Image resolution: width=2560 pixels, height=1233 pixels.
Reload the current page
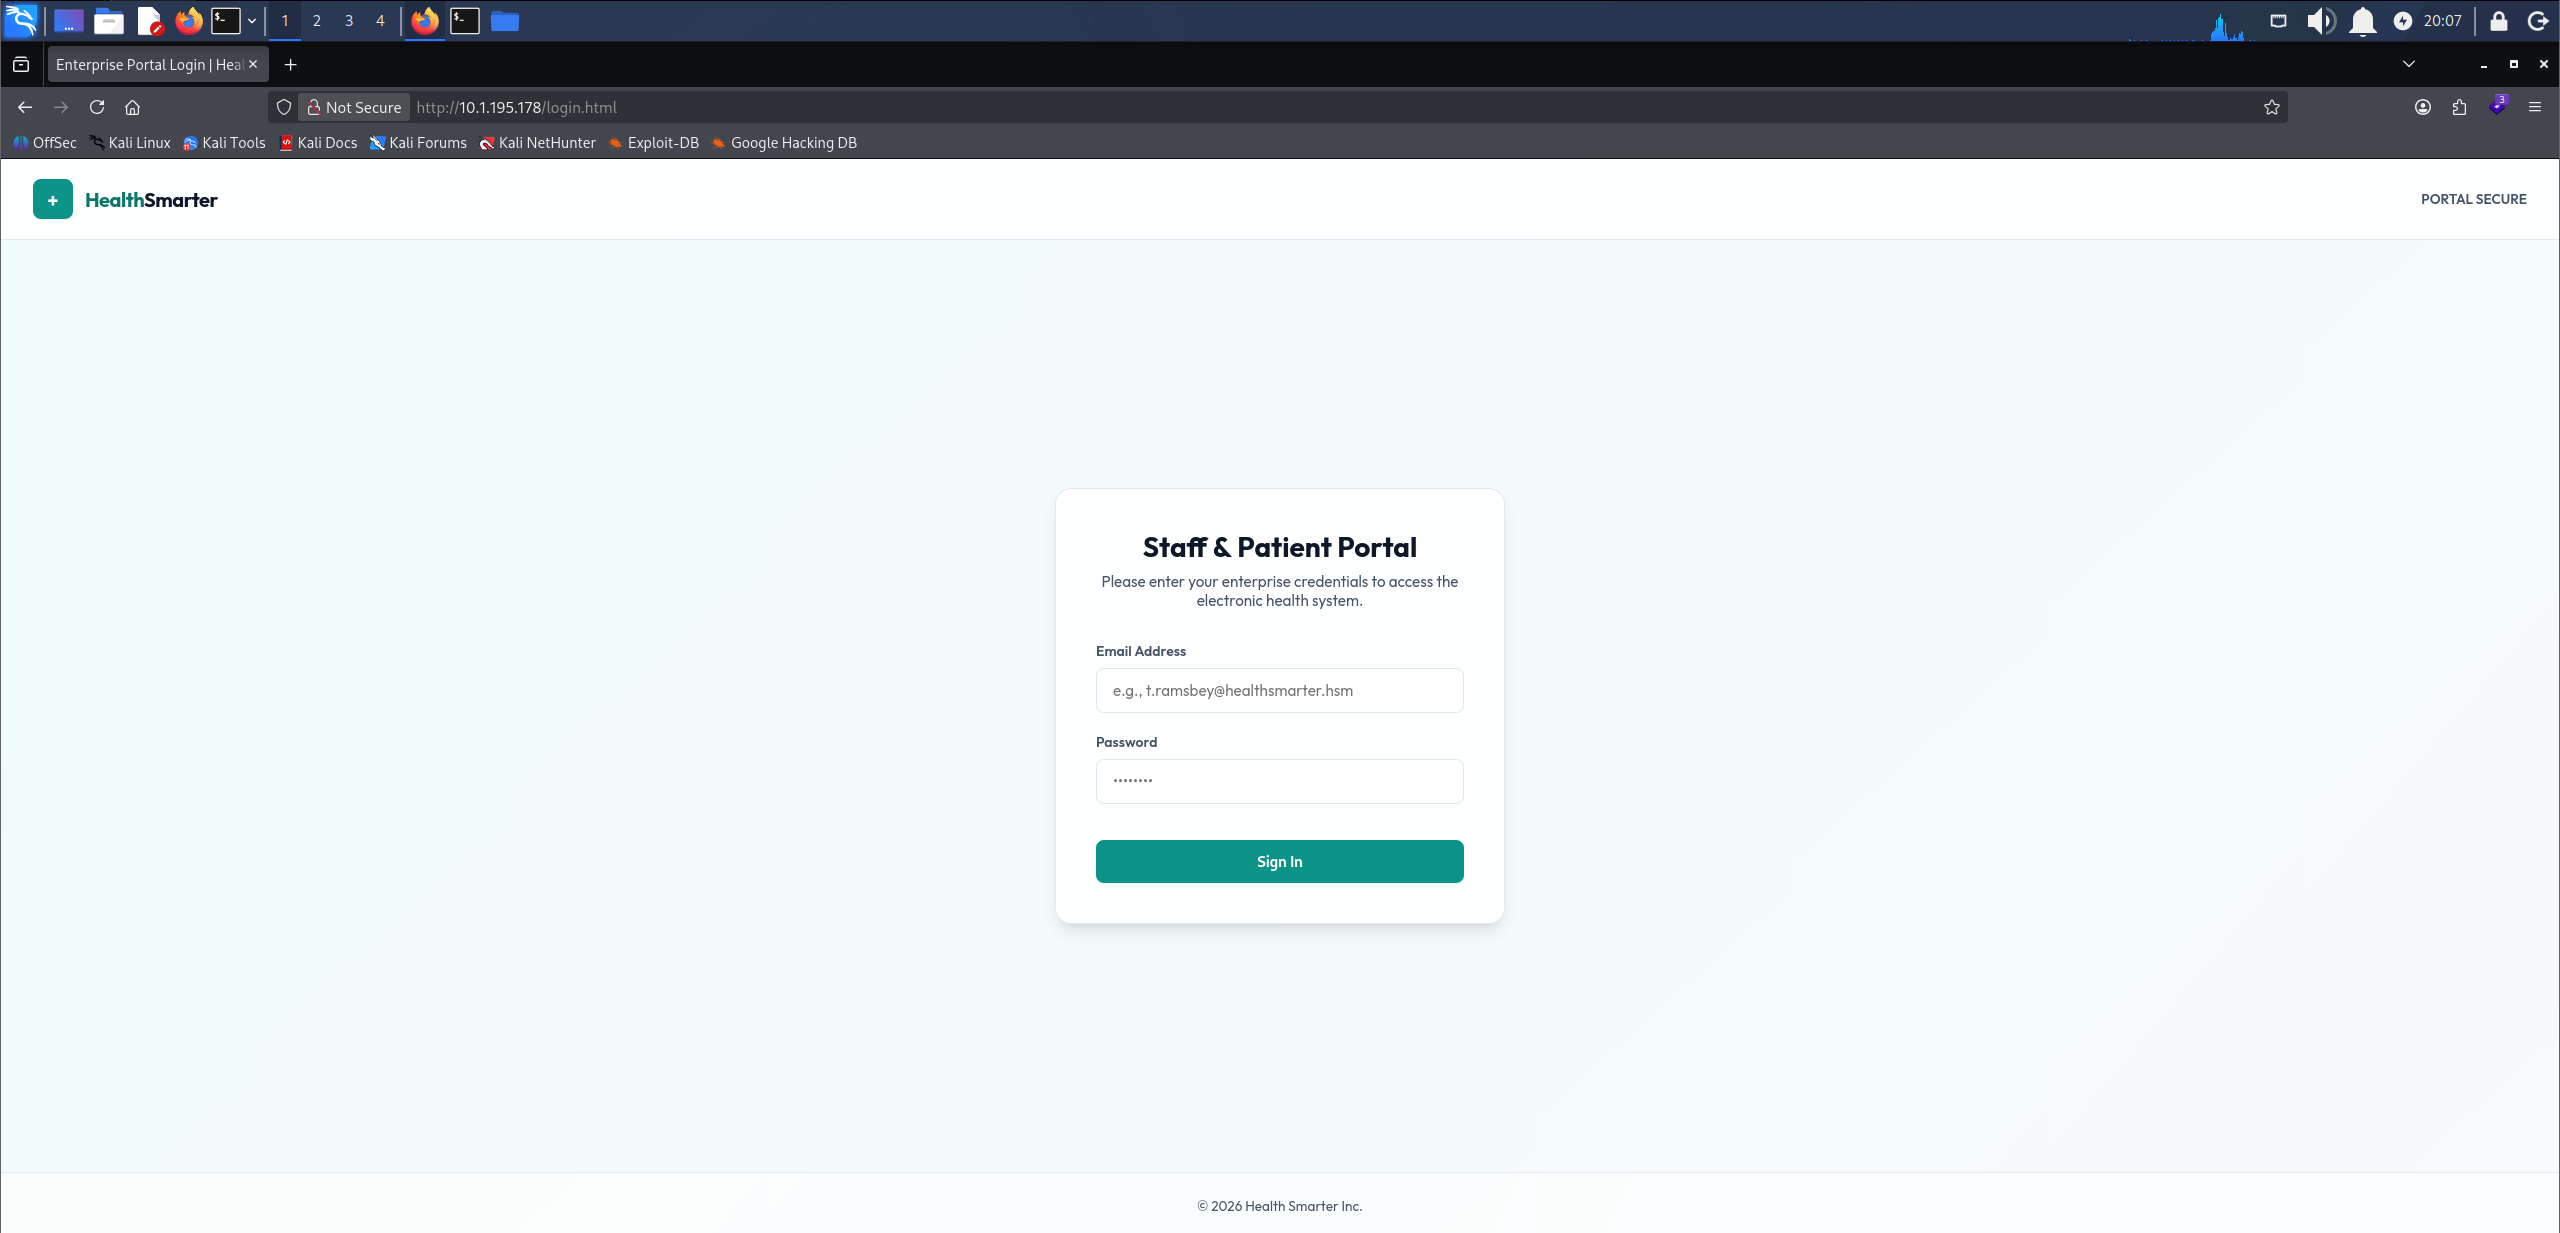(97, 107)
